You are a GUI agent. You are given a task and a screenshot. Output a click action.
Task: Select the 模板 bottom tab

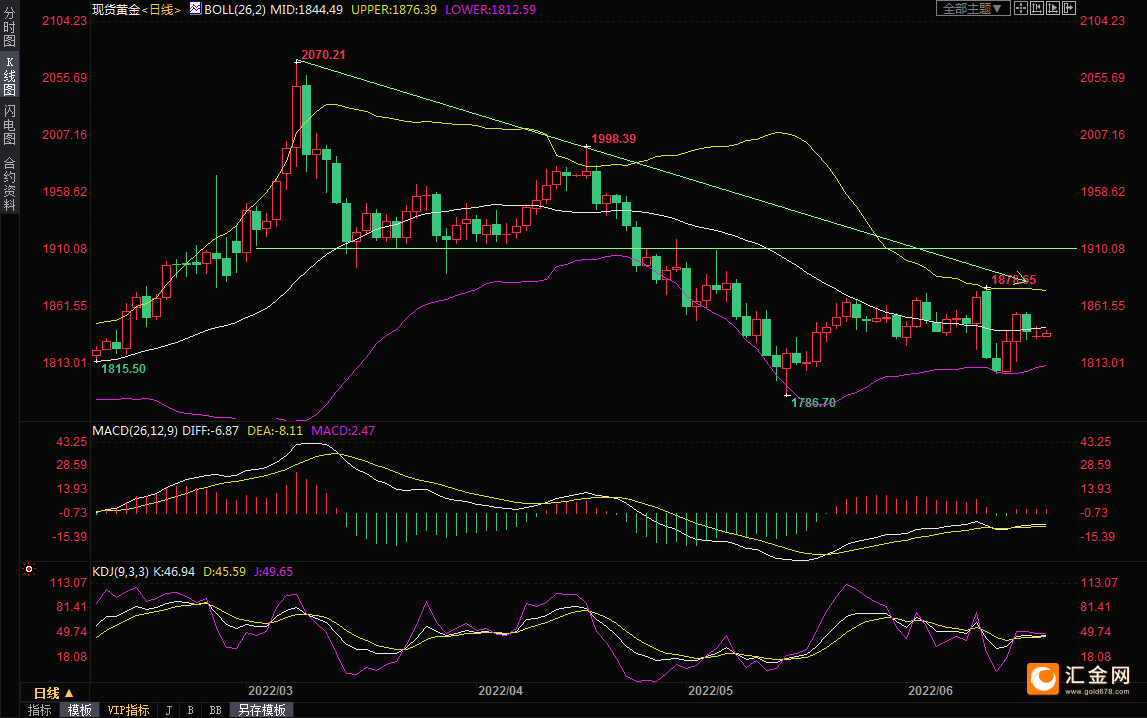(x=79, y=710)
